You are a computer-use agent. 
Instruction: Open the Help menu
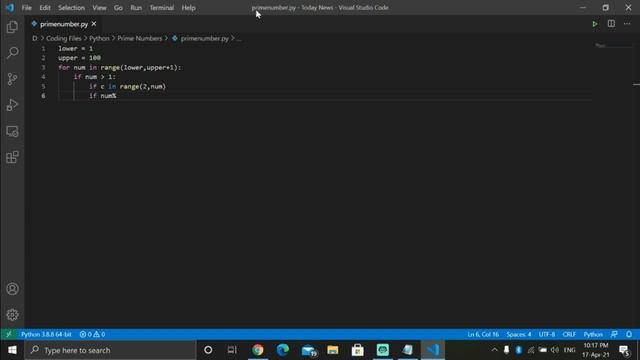click(189, 8)
